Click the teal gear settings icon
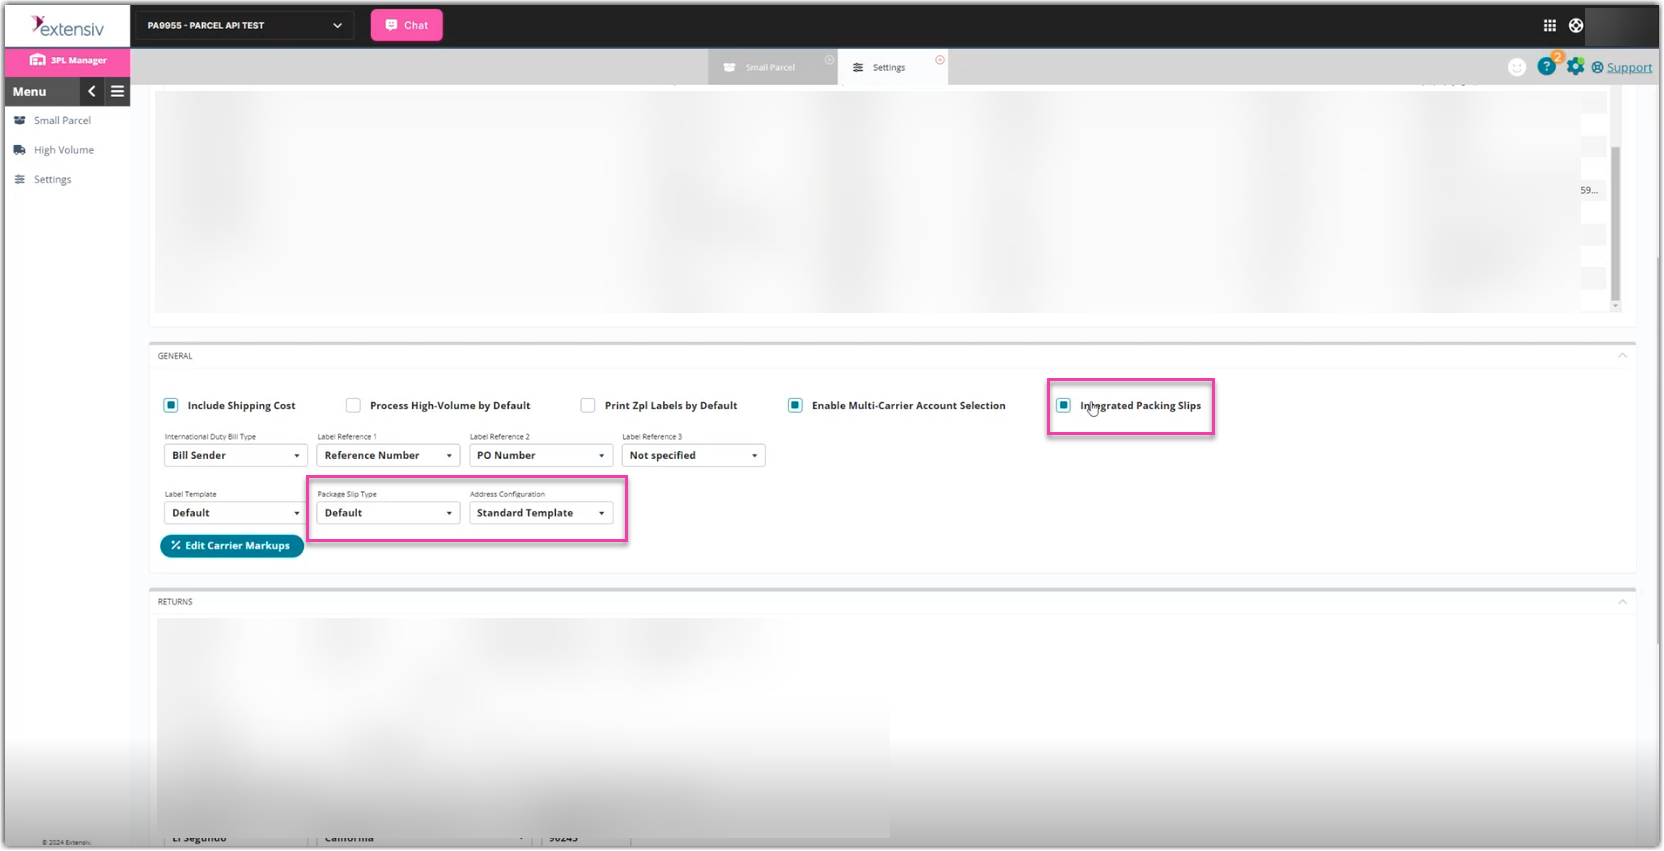 click(x=1575, y=67)
